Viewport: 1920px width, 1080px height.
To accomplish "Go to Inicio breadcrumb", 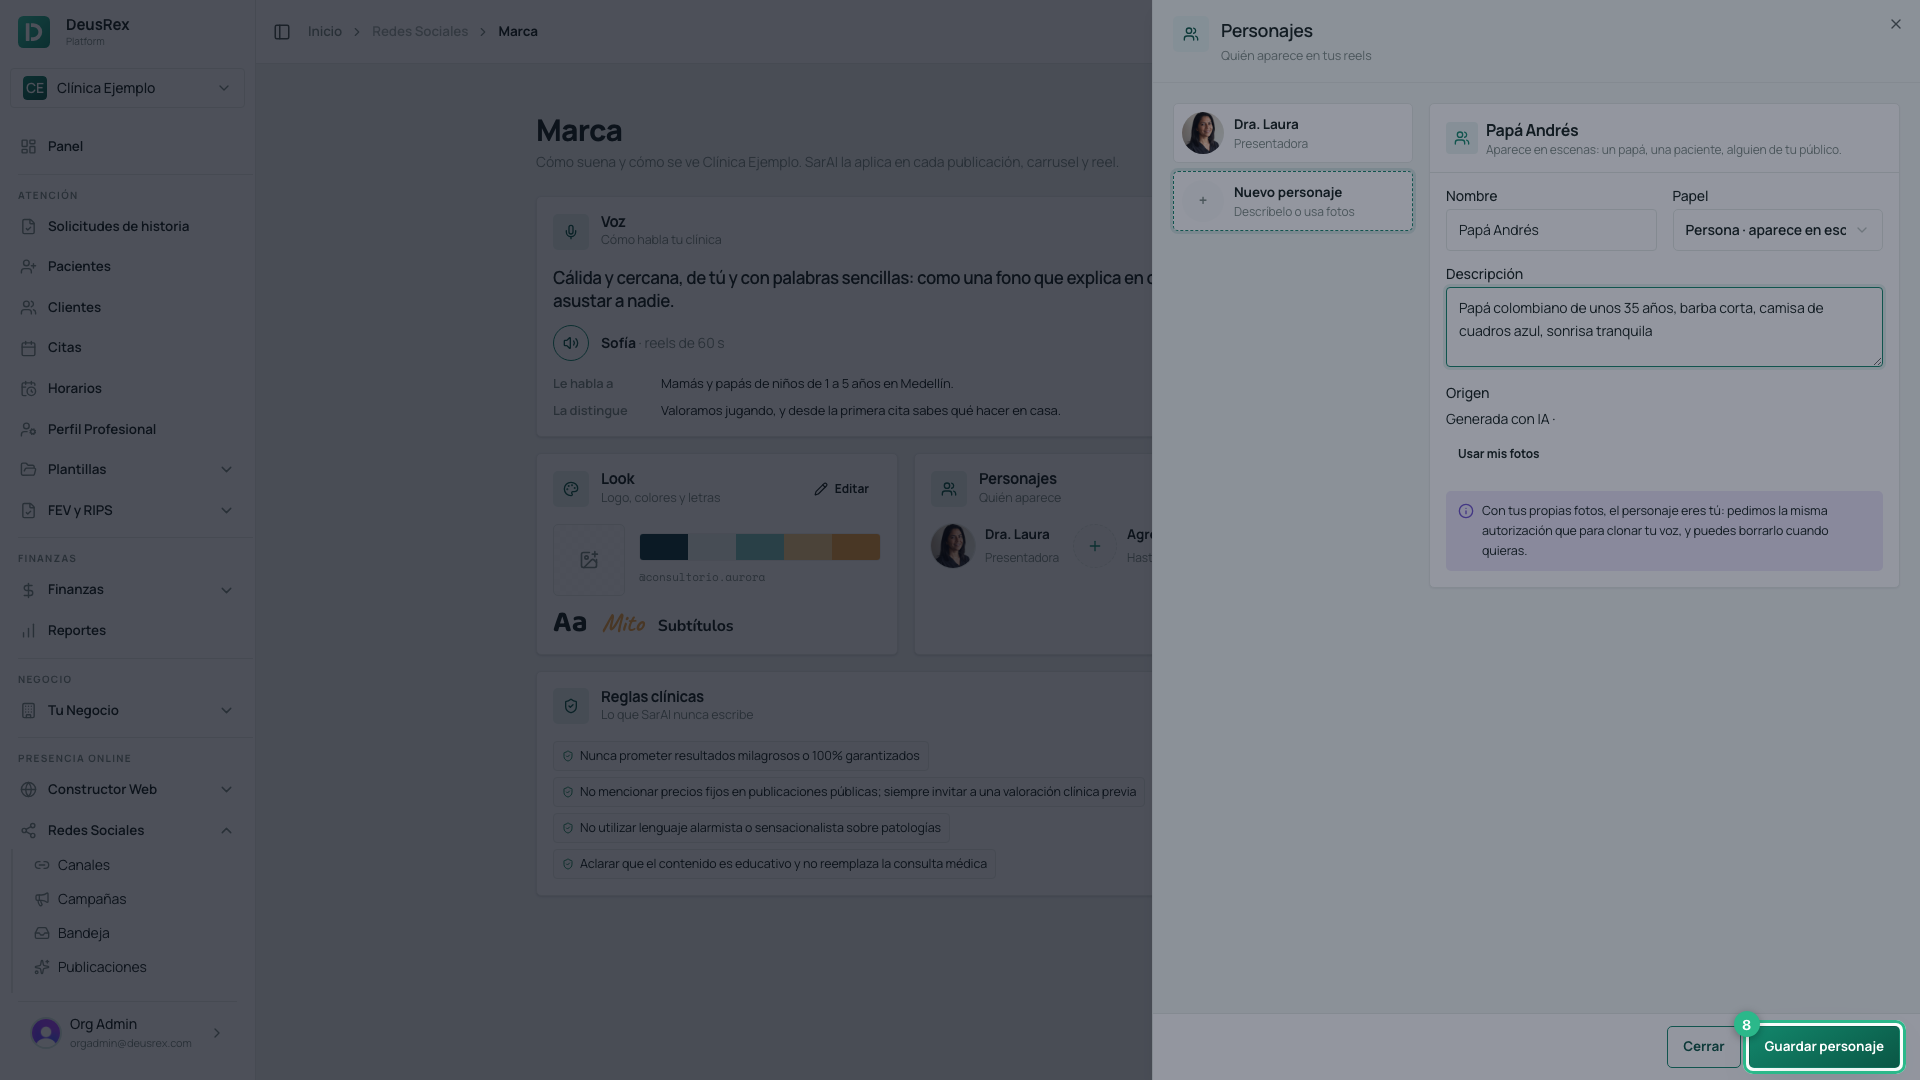I will tap(324, 32).
